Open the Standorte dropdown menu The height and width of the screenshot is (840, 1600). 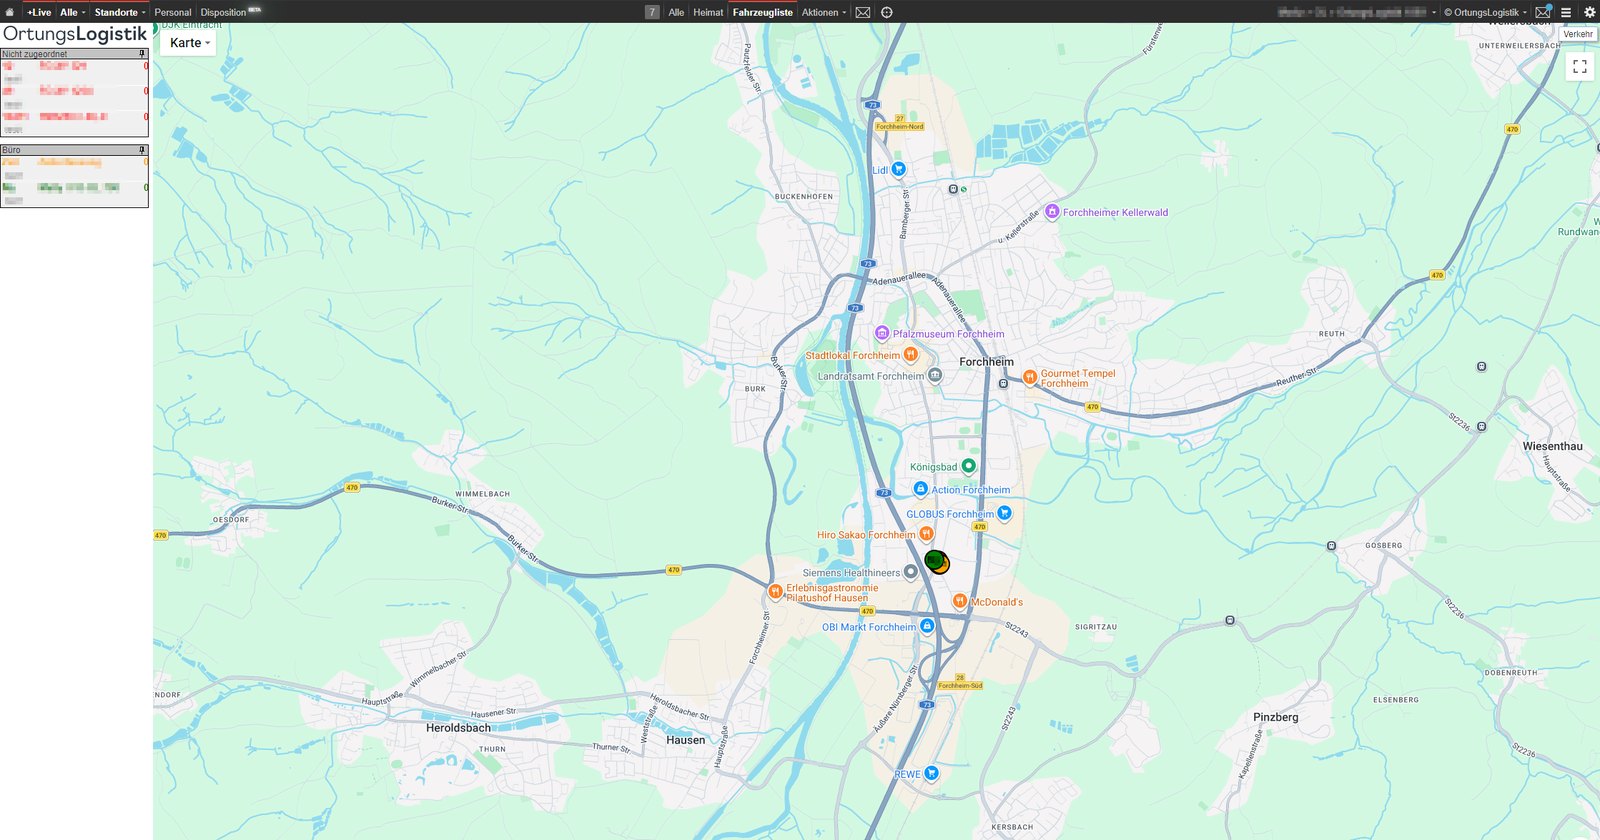pyautogui.click(x=119, y=12)
